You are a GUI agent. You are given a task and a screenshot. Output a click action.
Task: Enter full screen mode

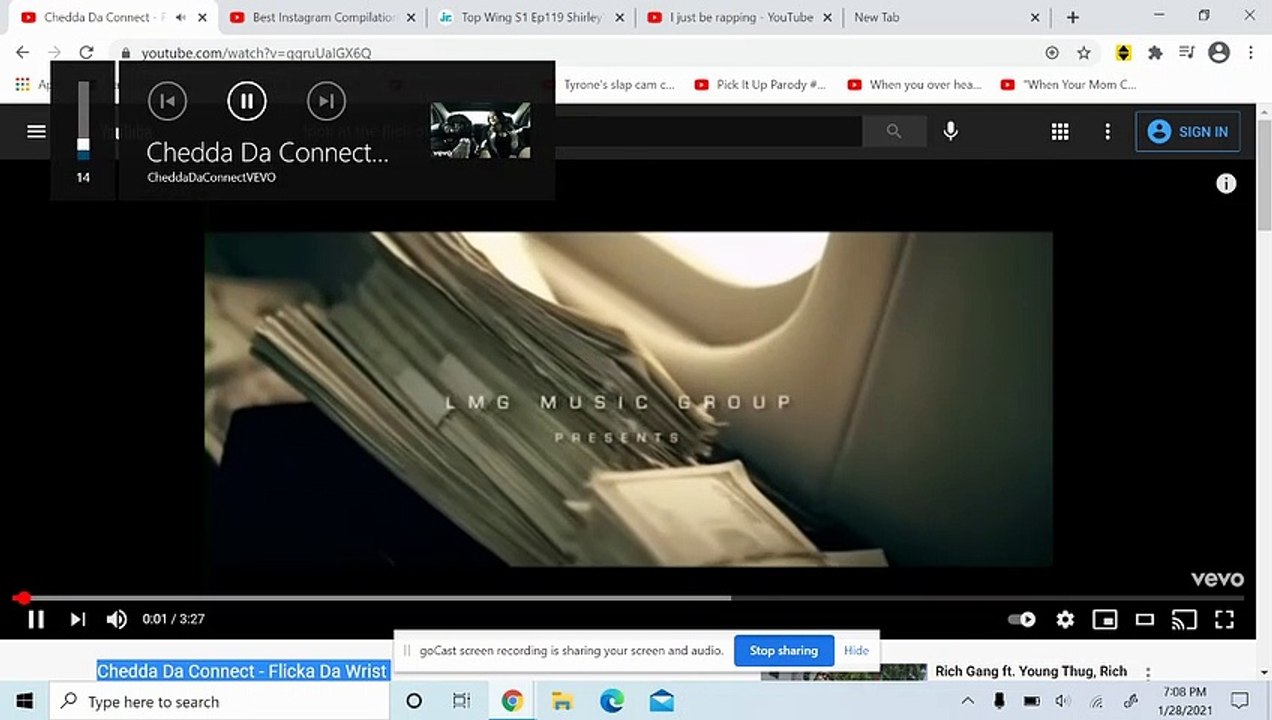pos(1224,620)
